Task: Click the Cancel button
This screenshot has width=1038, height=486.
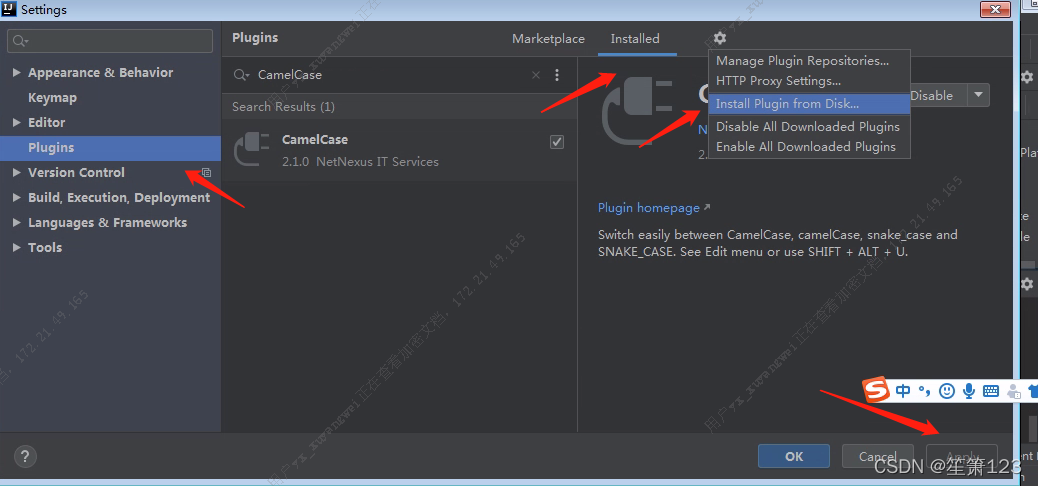Action: click(877, 456)
